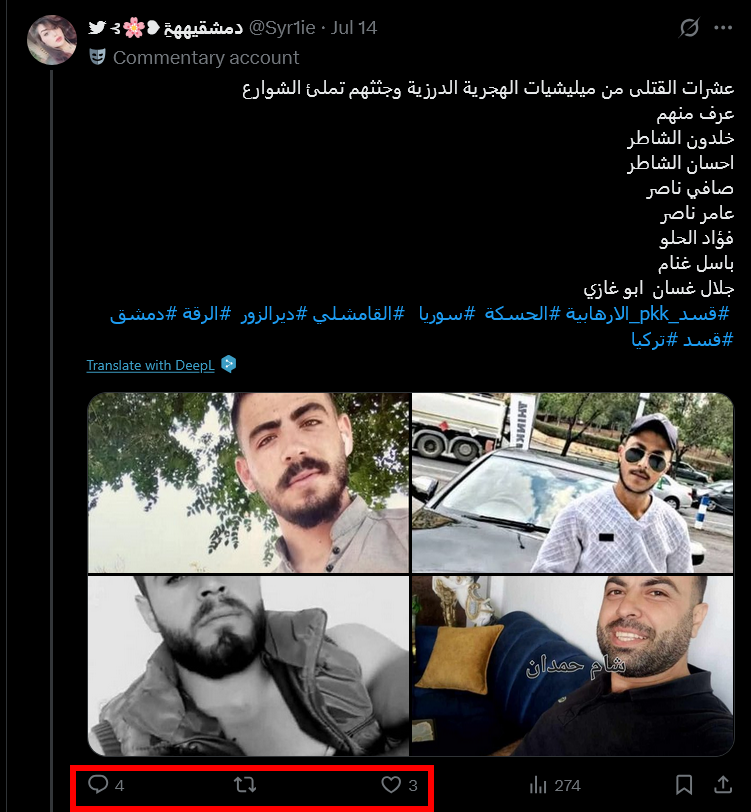Open the #دمشق hashtag
751x812 pixels.
[x=143, y=313]
